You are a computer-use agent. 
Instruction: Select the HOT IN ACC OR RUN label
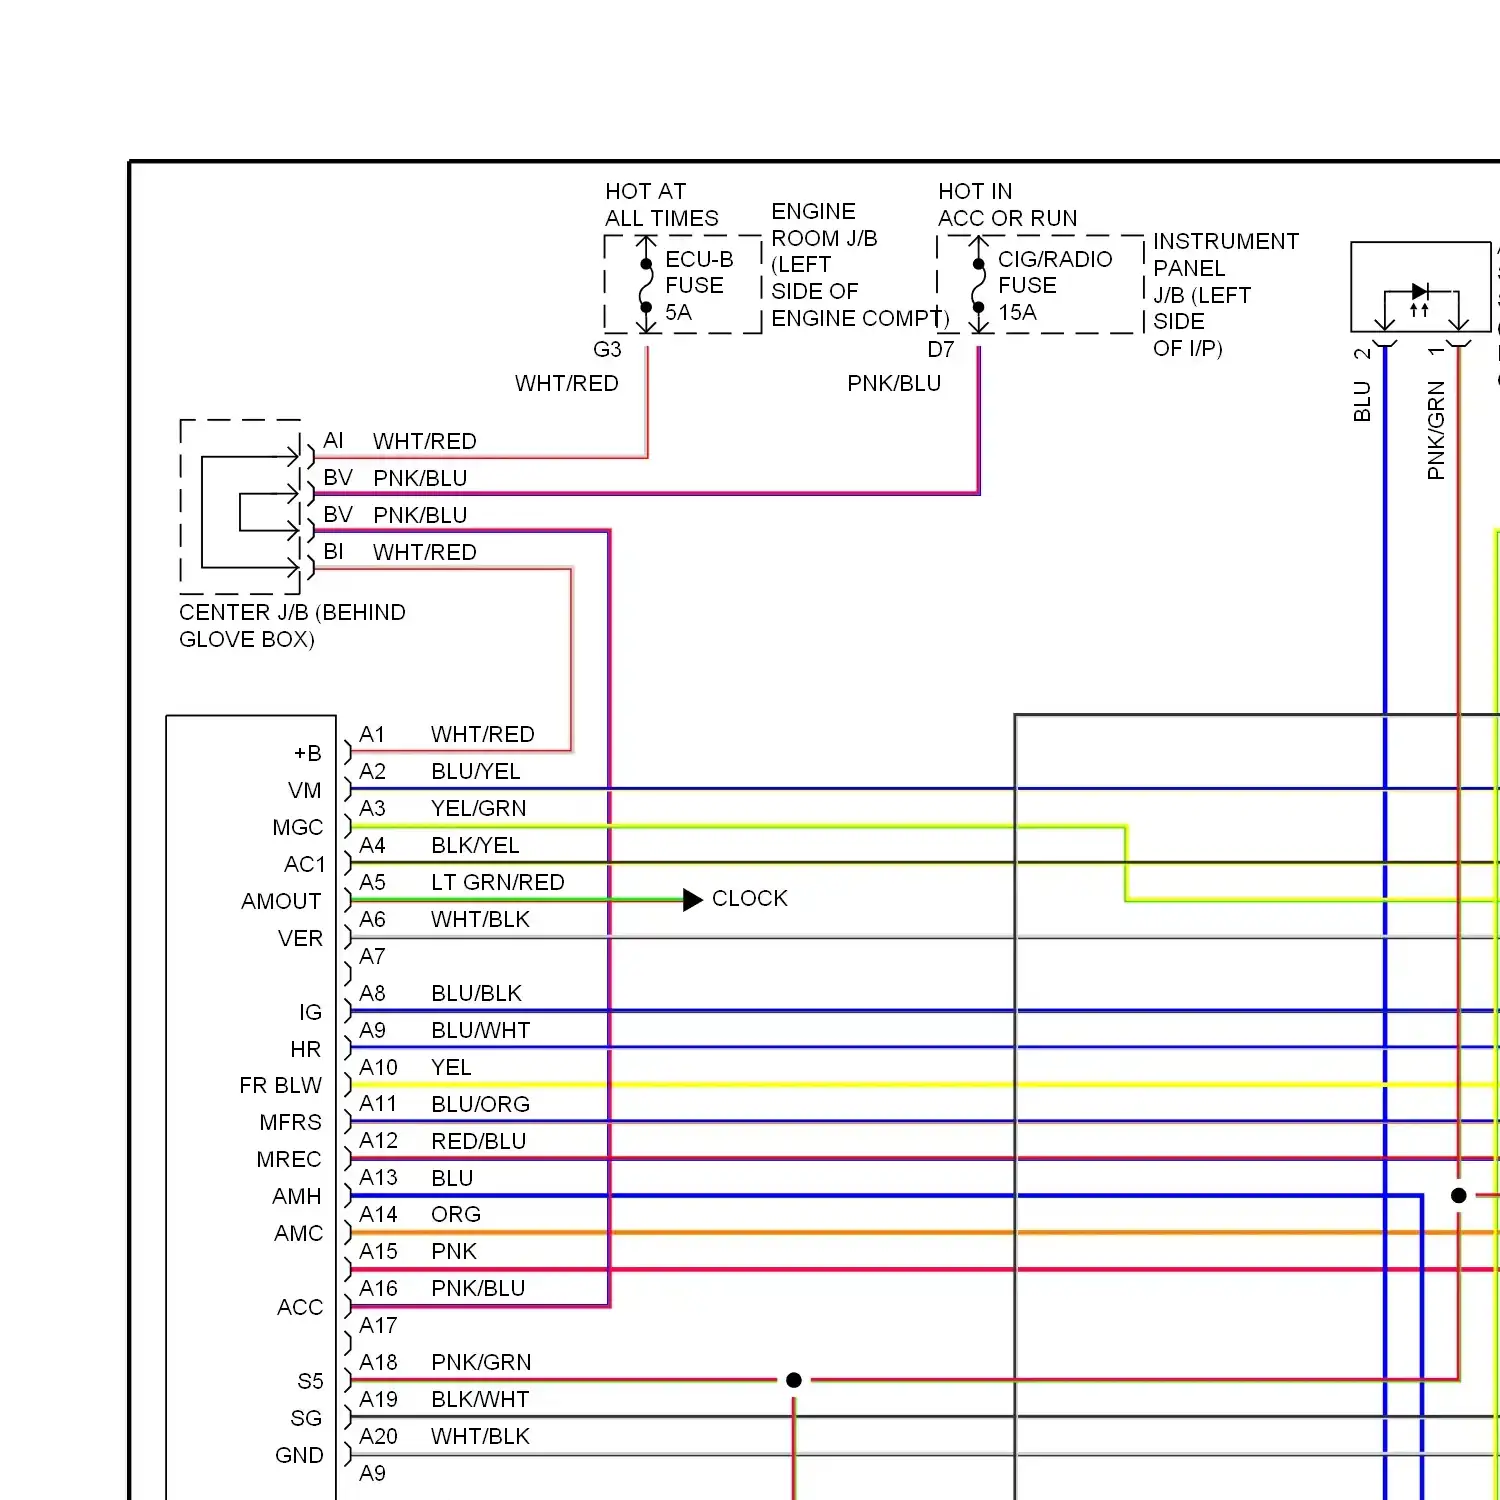[x=1008, y=205]
